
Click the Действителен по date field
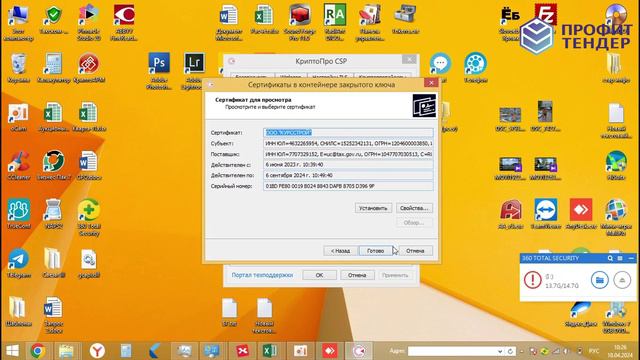[348, 176]
